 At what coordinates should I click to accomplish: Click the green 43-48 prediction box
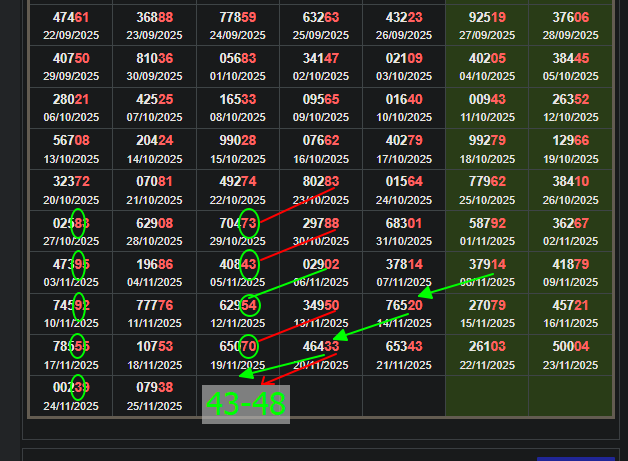tap(245, 403)
